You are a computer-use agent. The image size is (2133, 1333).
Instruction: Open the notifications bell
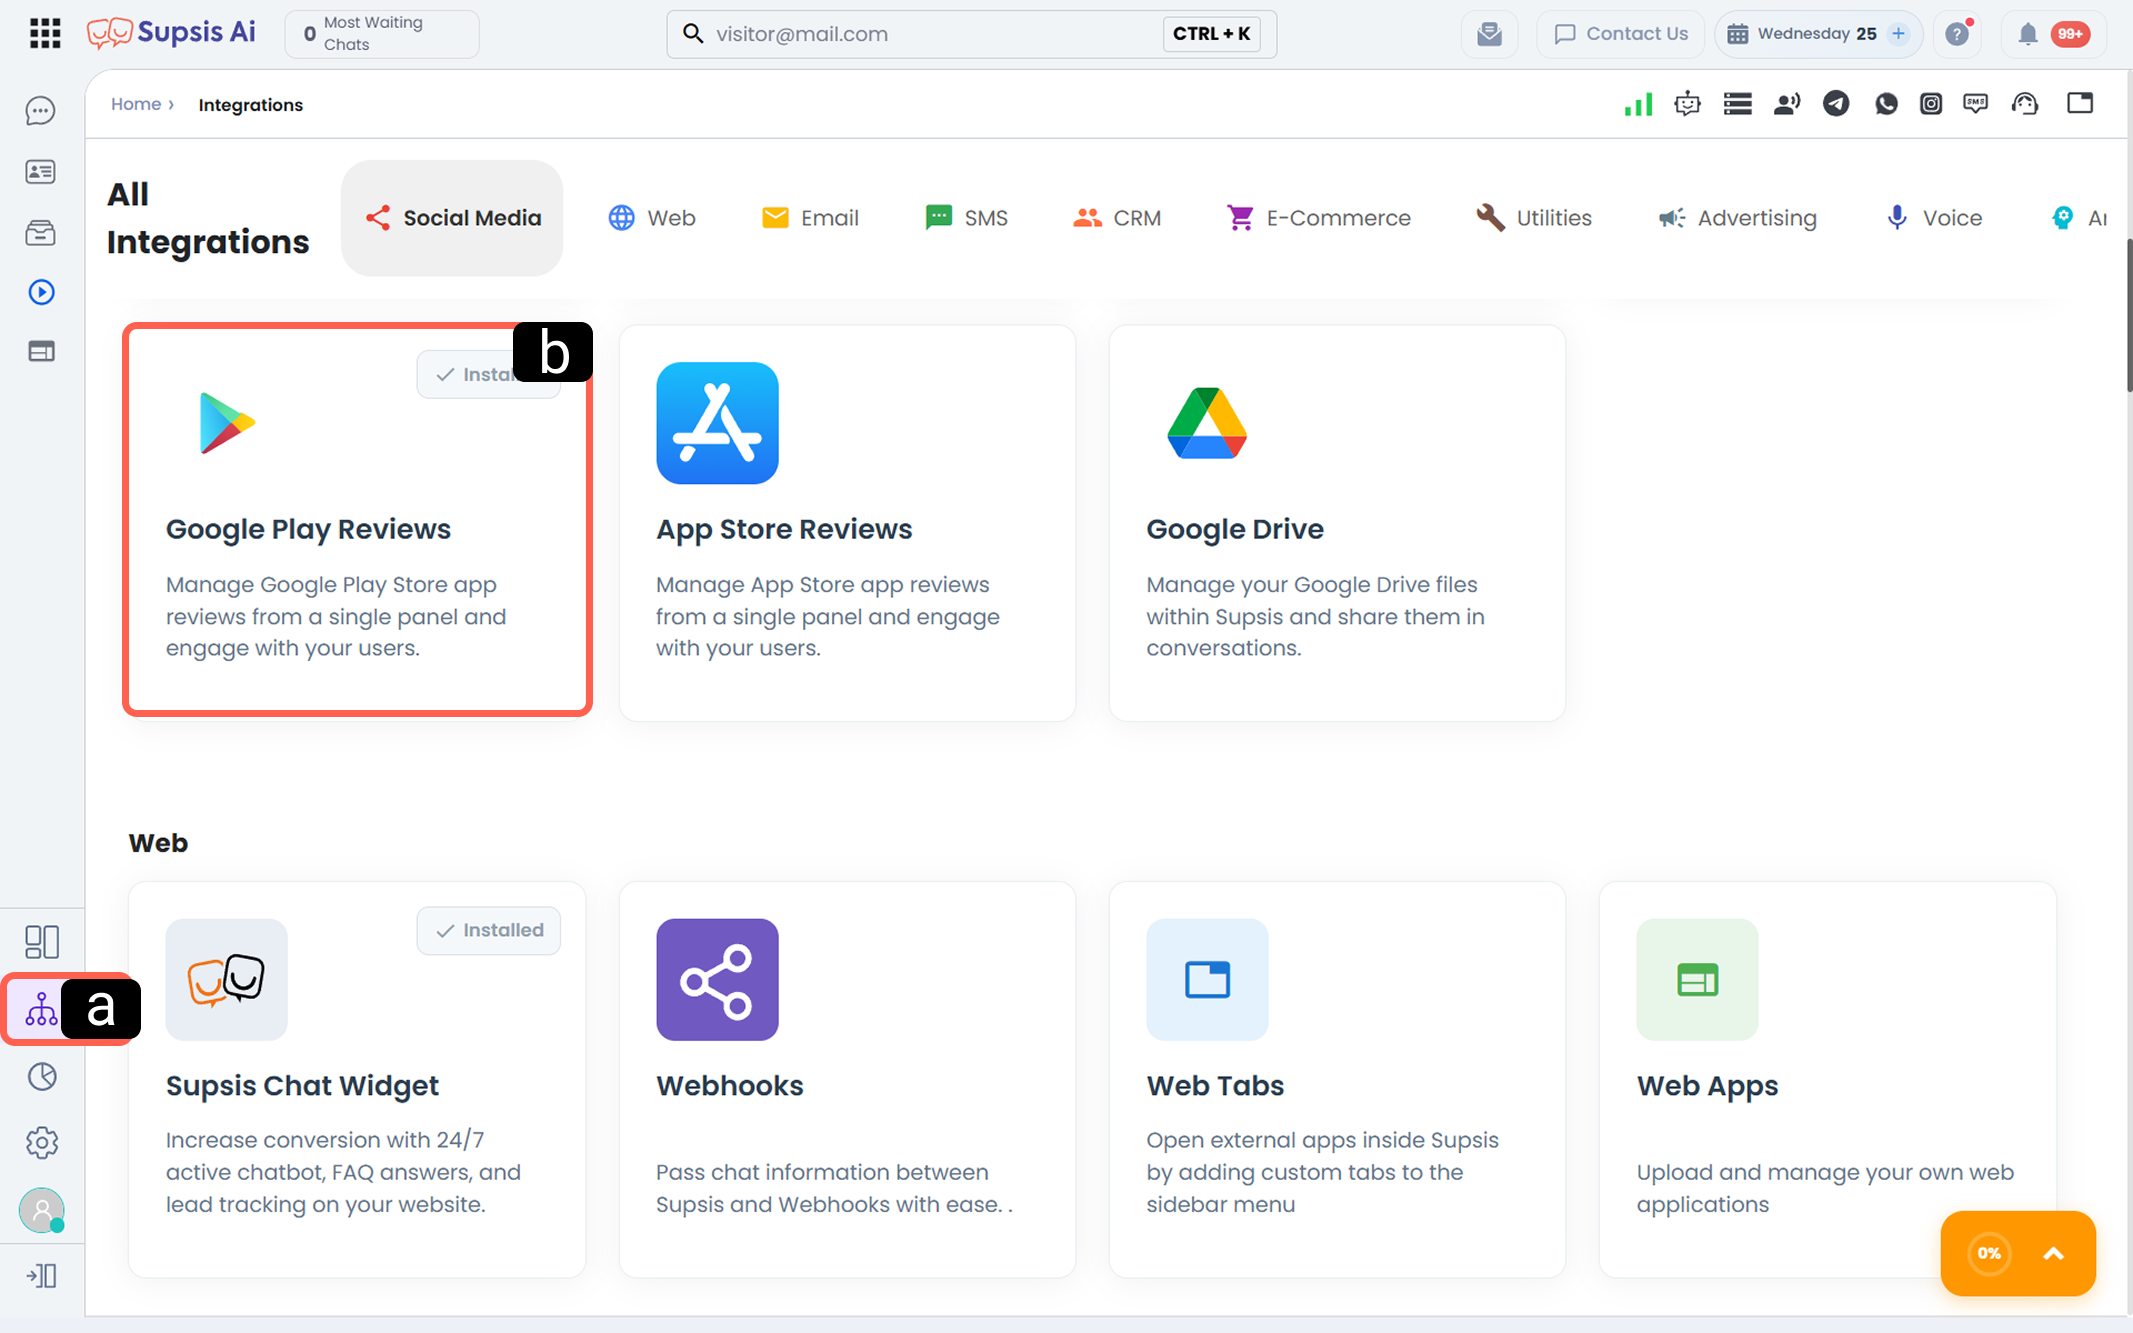(x=2028, y=34)
